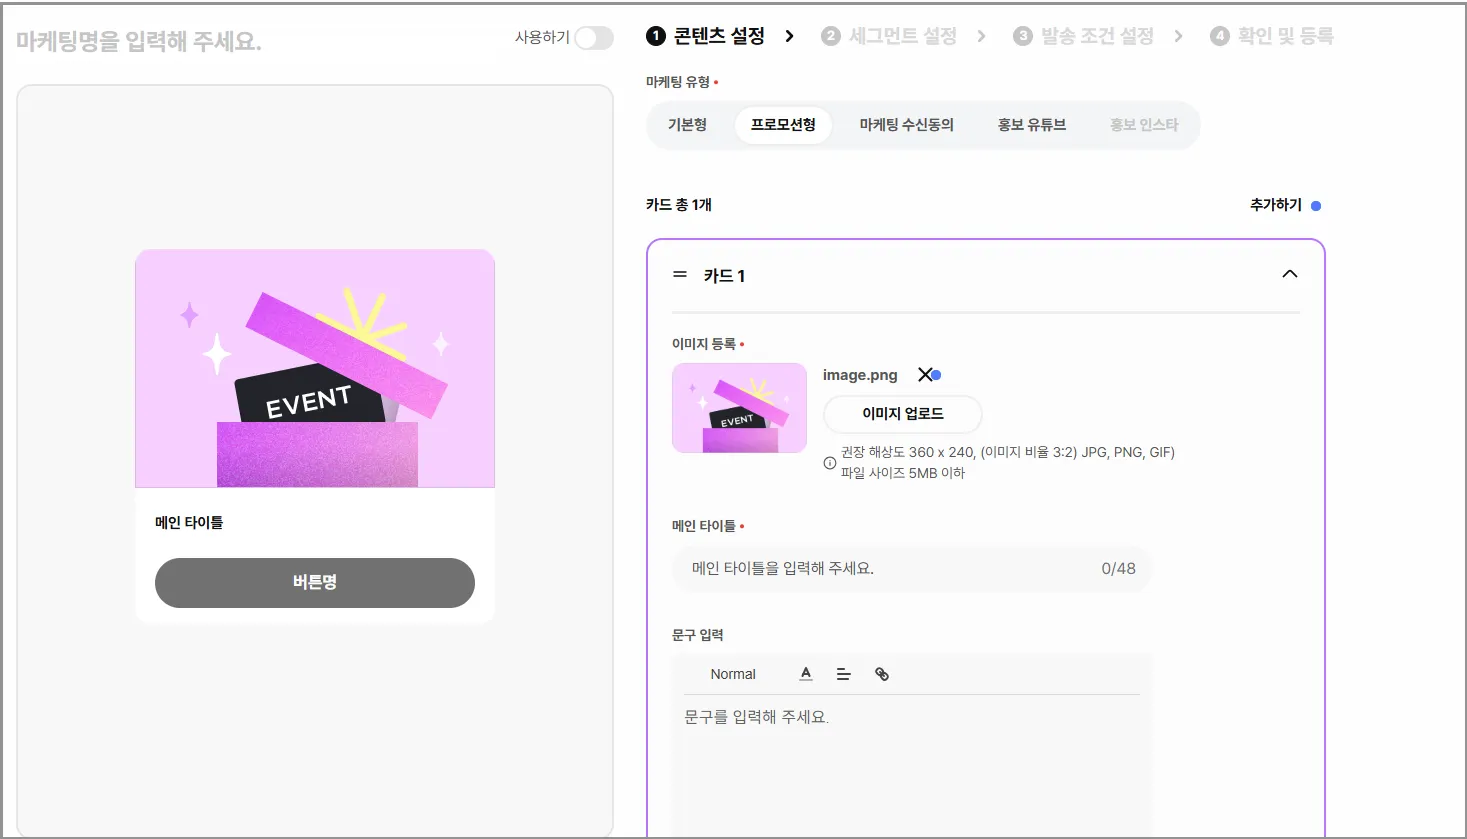Click the insert link icon in editor
Screen dimensions: 1467x839
click(x=881, y=674)
